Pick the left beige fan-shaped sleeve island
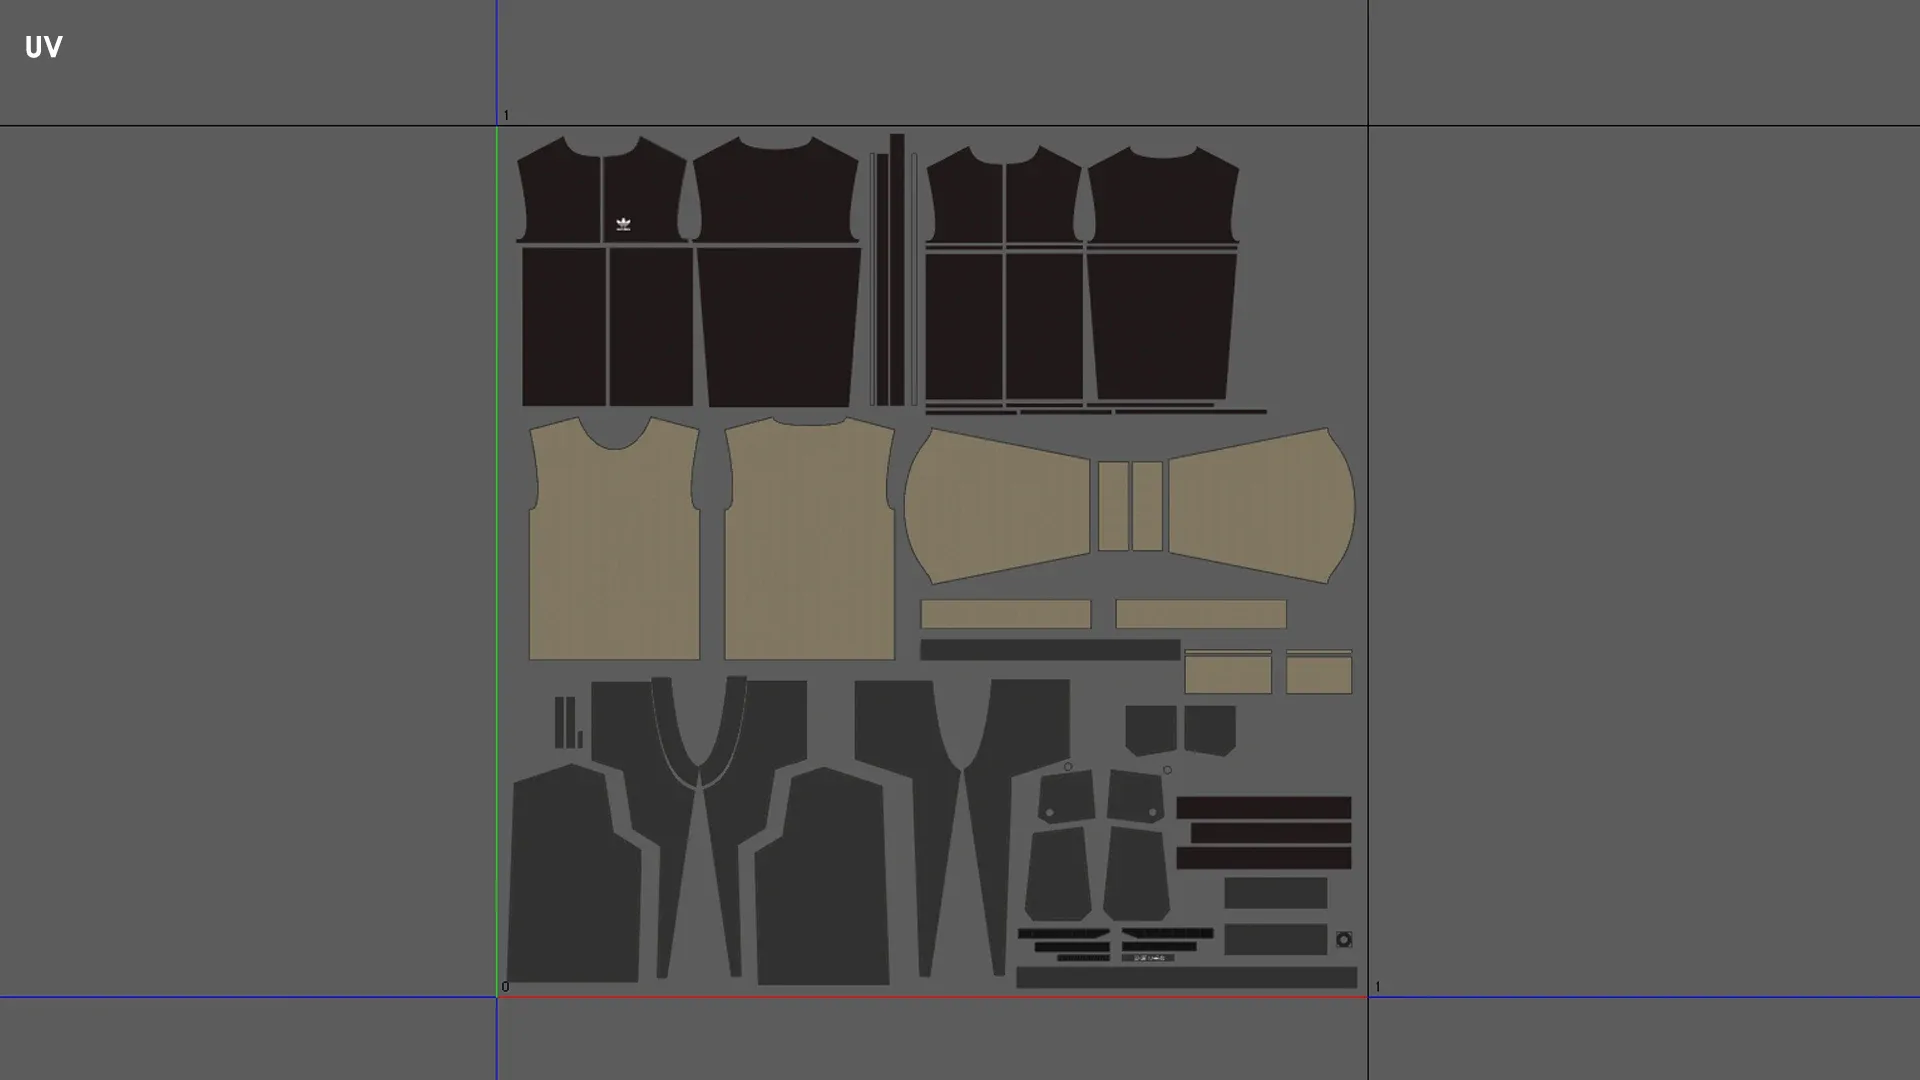 (997, 506)
